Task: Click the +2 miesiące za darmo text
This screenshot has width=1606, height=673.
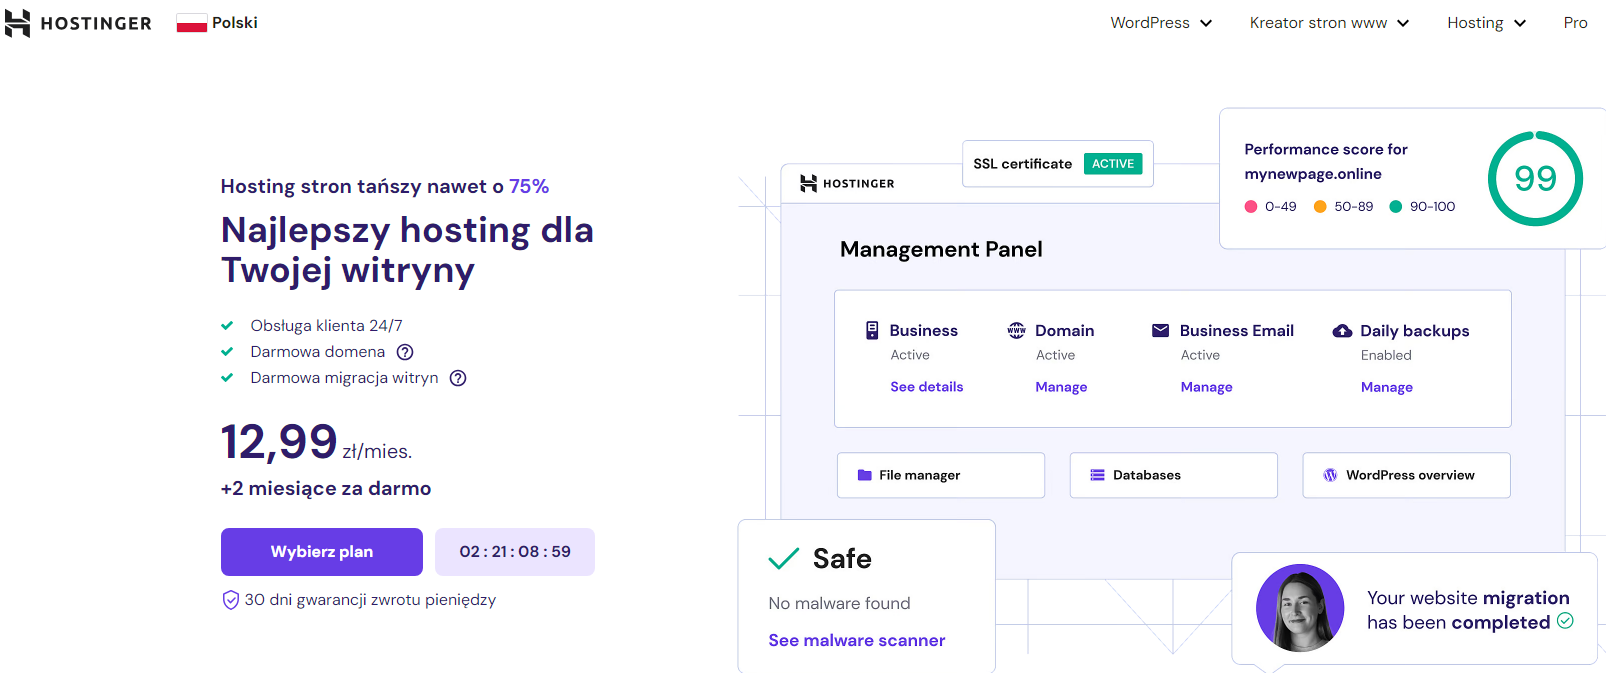Action: coord(326,489)
